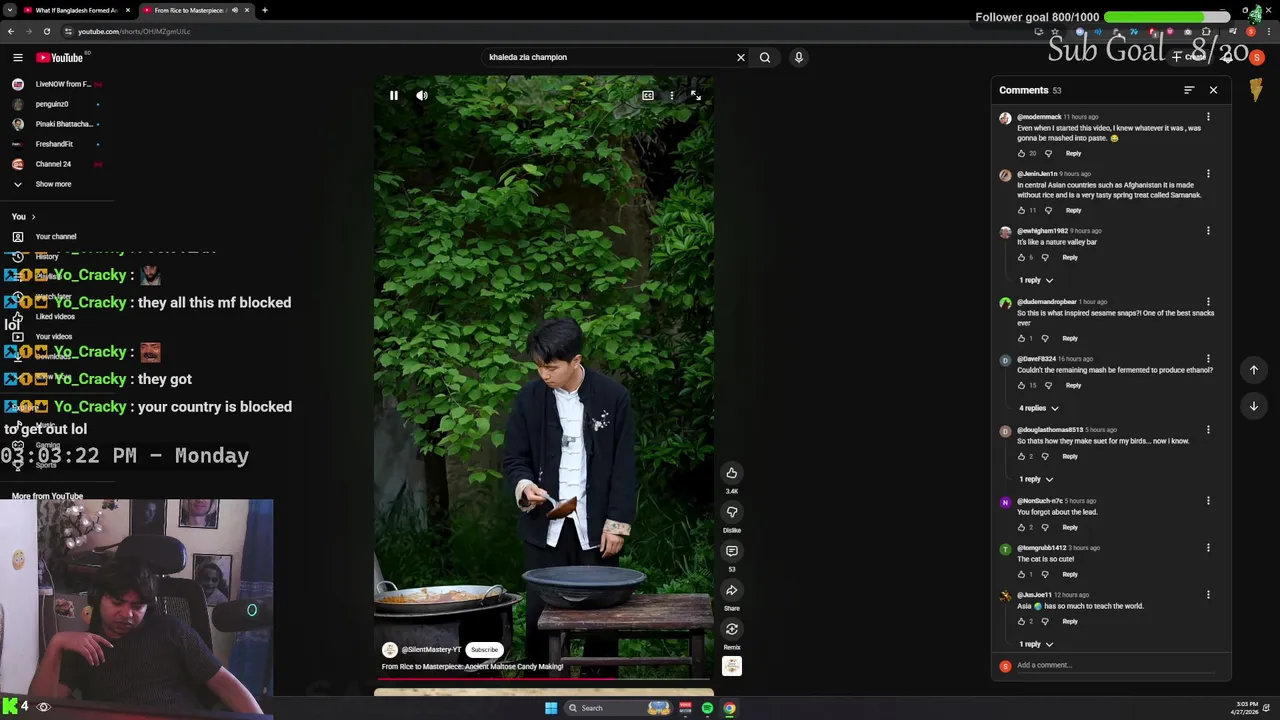Open the @SilentMastery-YT channel avatar
The width and height of the screenshot is (1280, 720).
390,650
